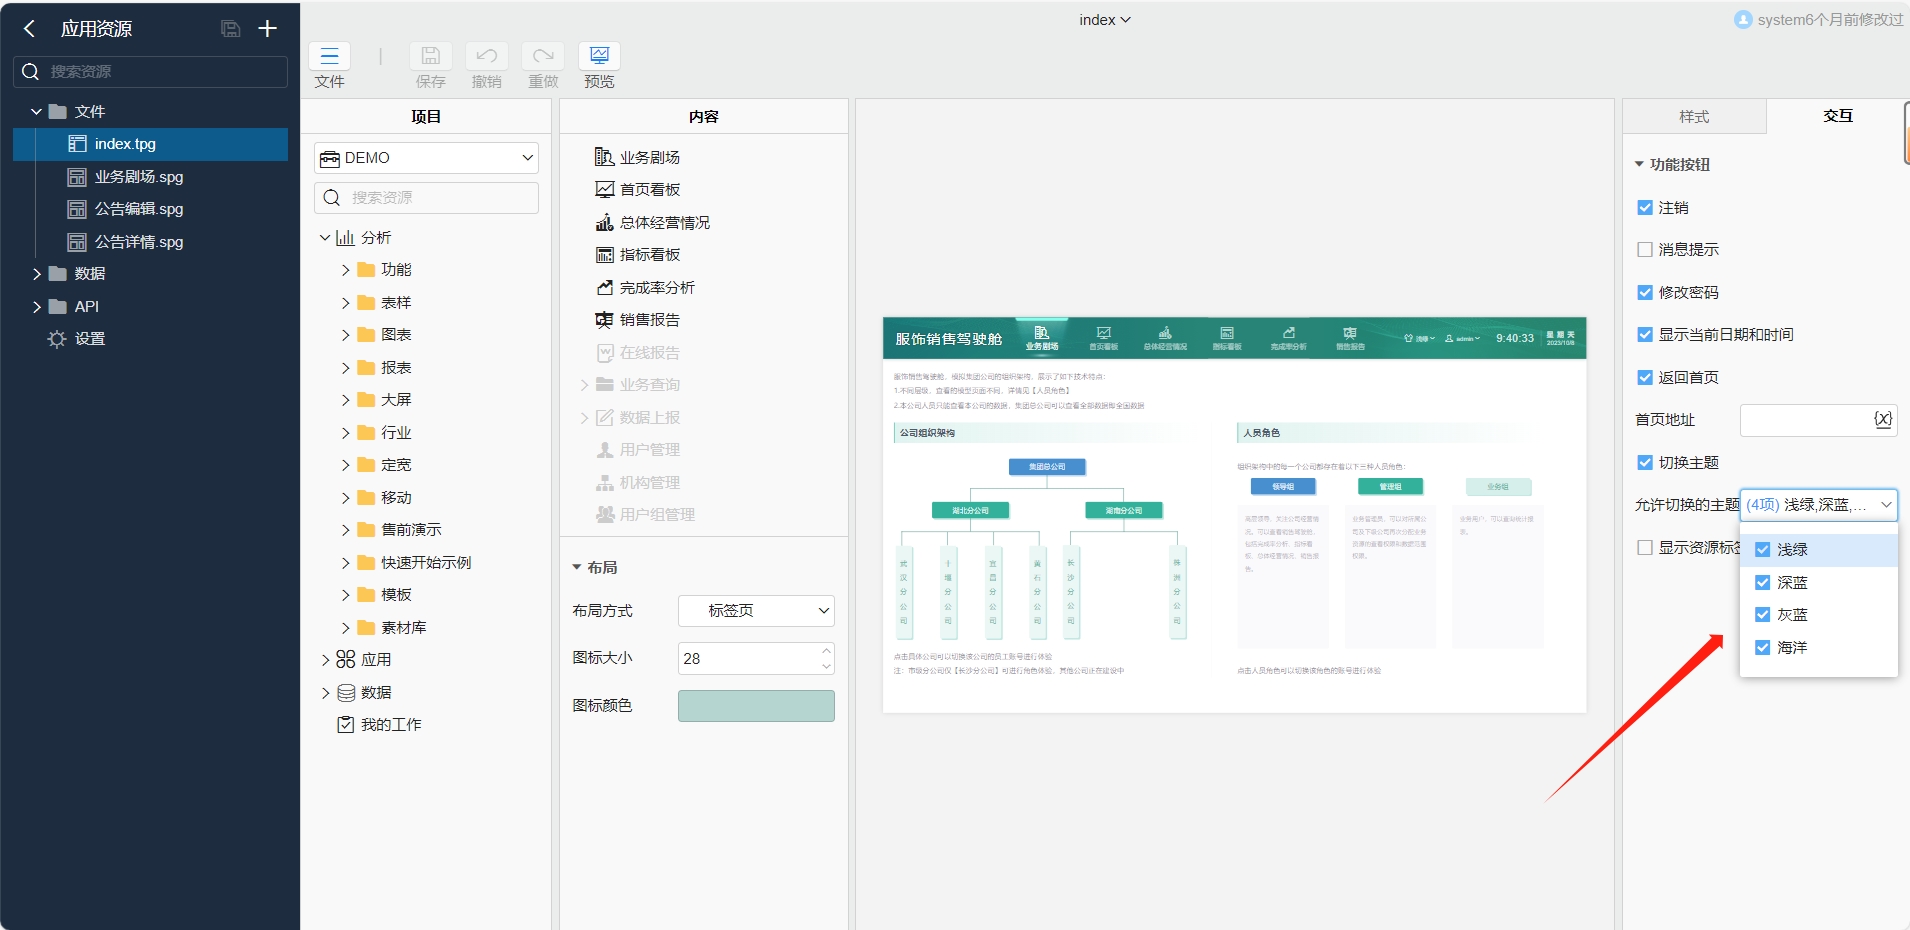This screenshot has height=930, width=1910.
Task: Open 业务剧场.spg file in sidebar
Action: (x=138, y=177)
